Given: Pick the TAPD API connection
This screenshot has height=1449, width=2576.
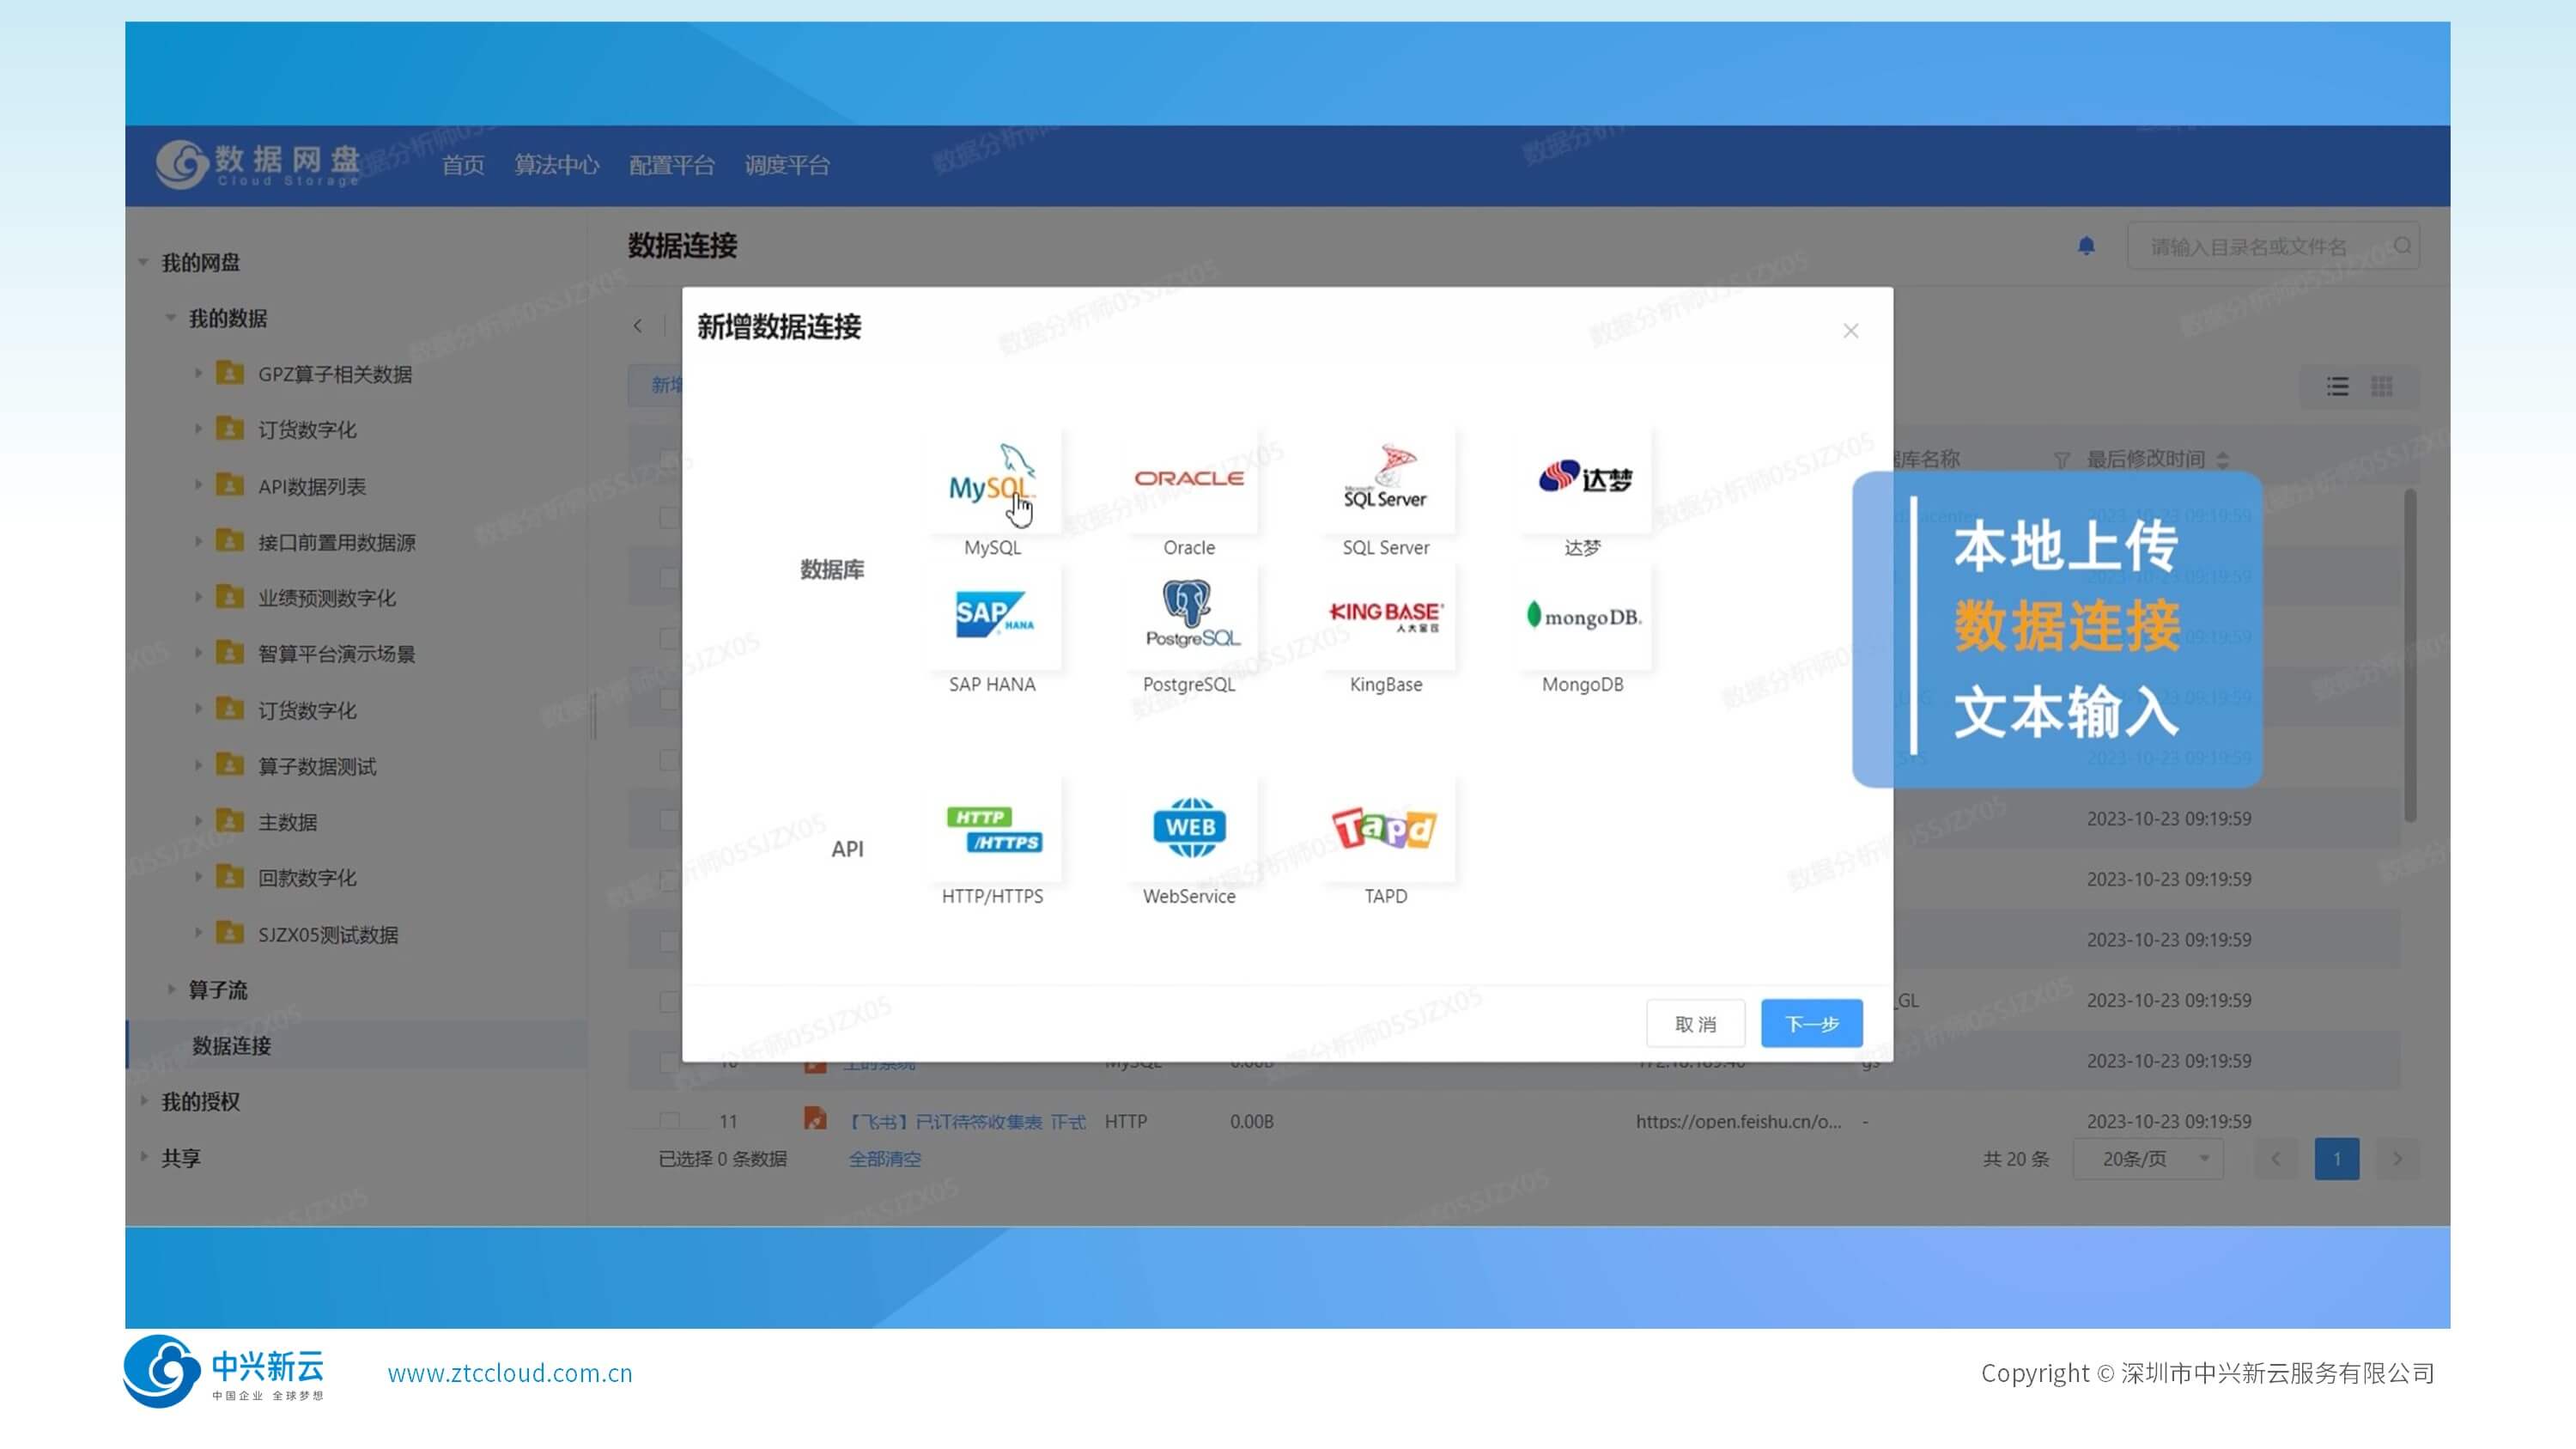Looking at the screenshot, I should (x=1385, y=828).
